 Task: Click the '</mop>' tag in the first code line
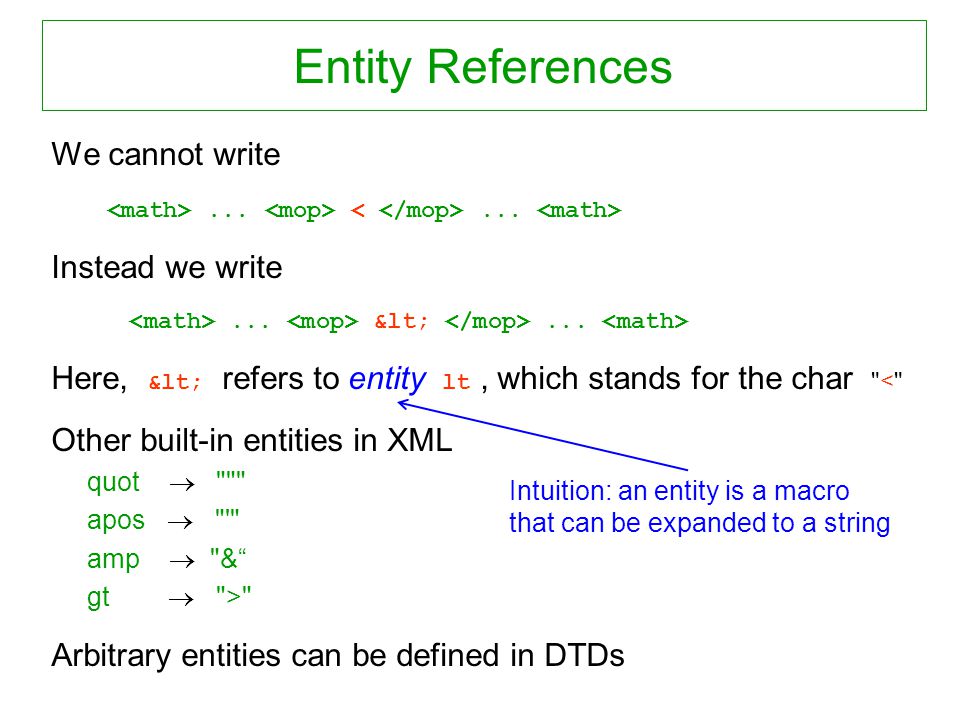click(x=421, y=211)
